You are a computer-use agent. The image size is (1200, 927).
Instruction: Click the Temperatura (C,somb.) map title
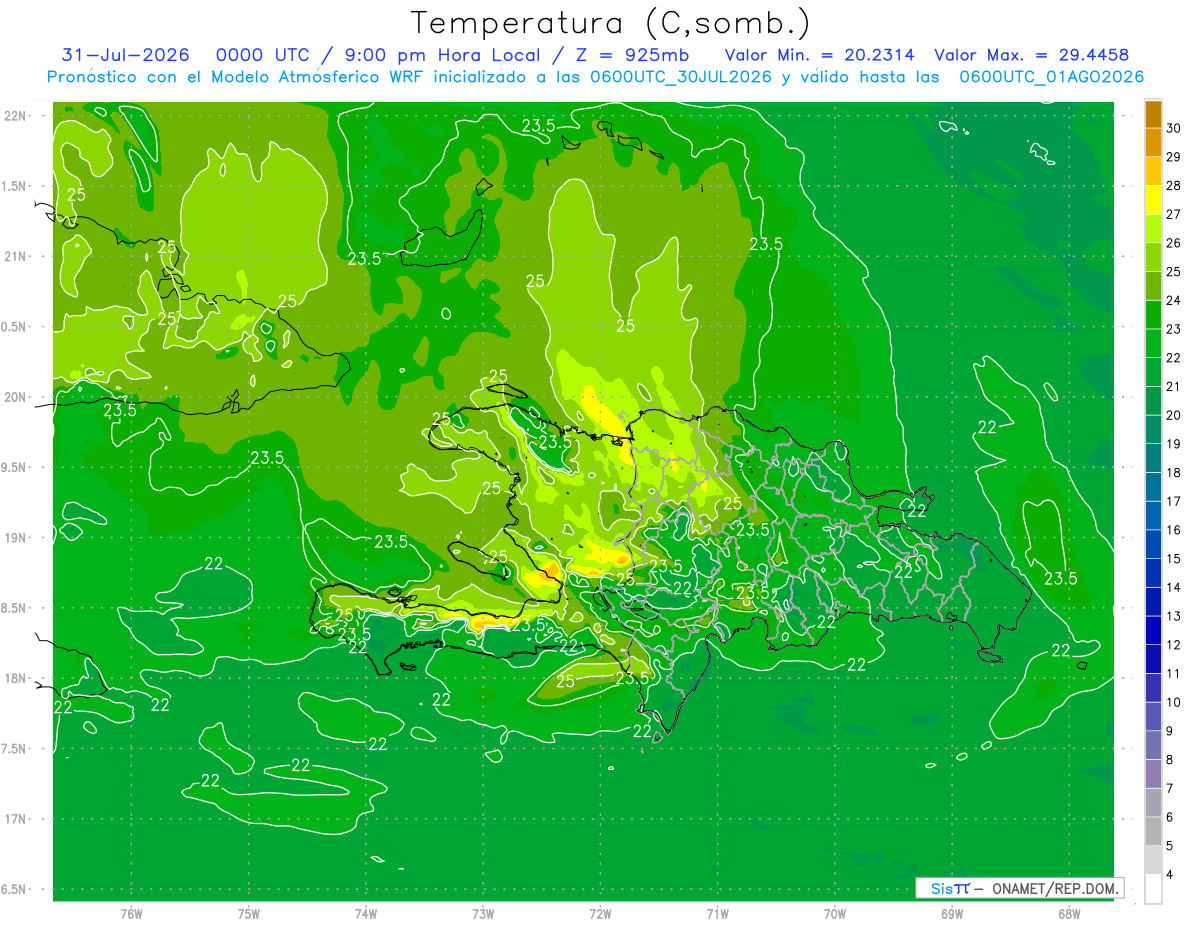coord(611,24)
